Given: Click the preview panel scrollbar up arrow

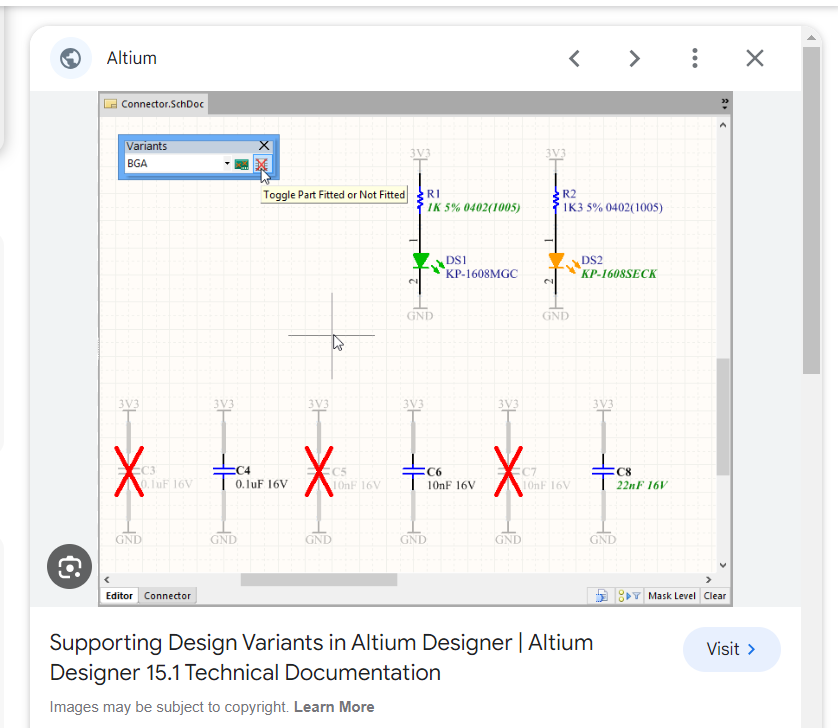Looking at the screenshot, I should pos(811,37).
